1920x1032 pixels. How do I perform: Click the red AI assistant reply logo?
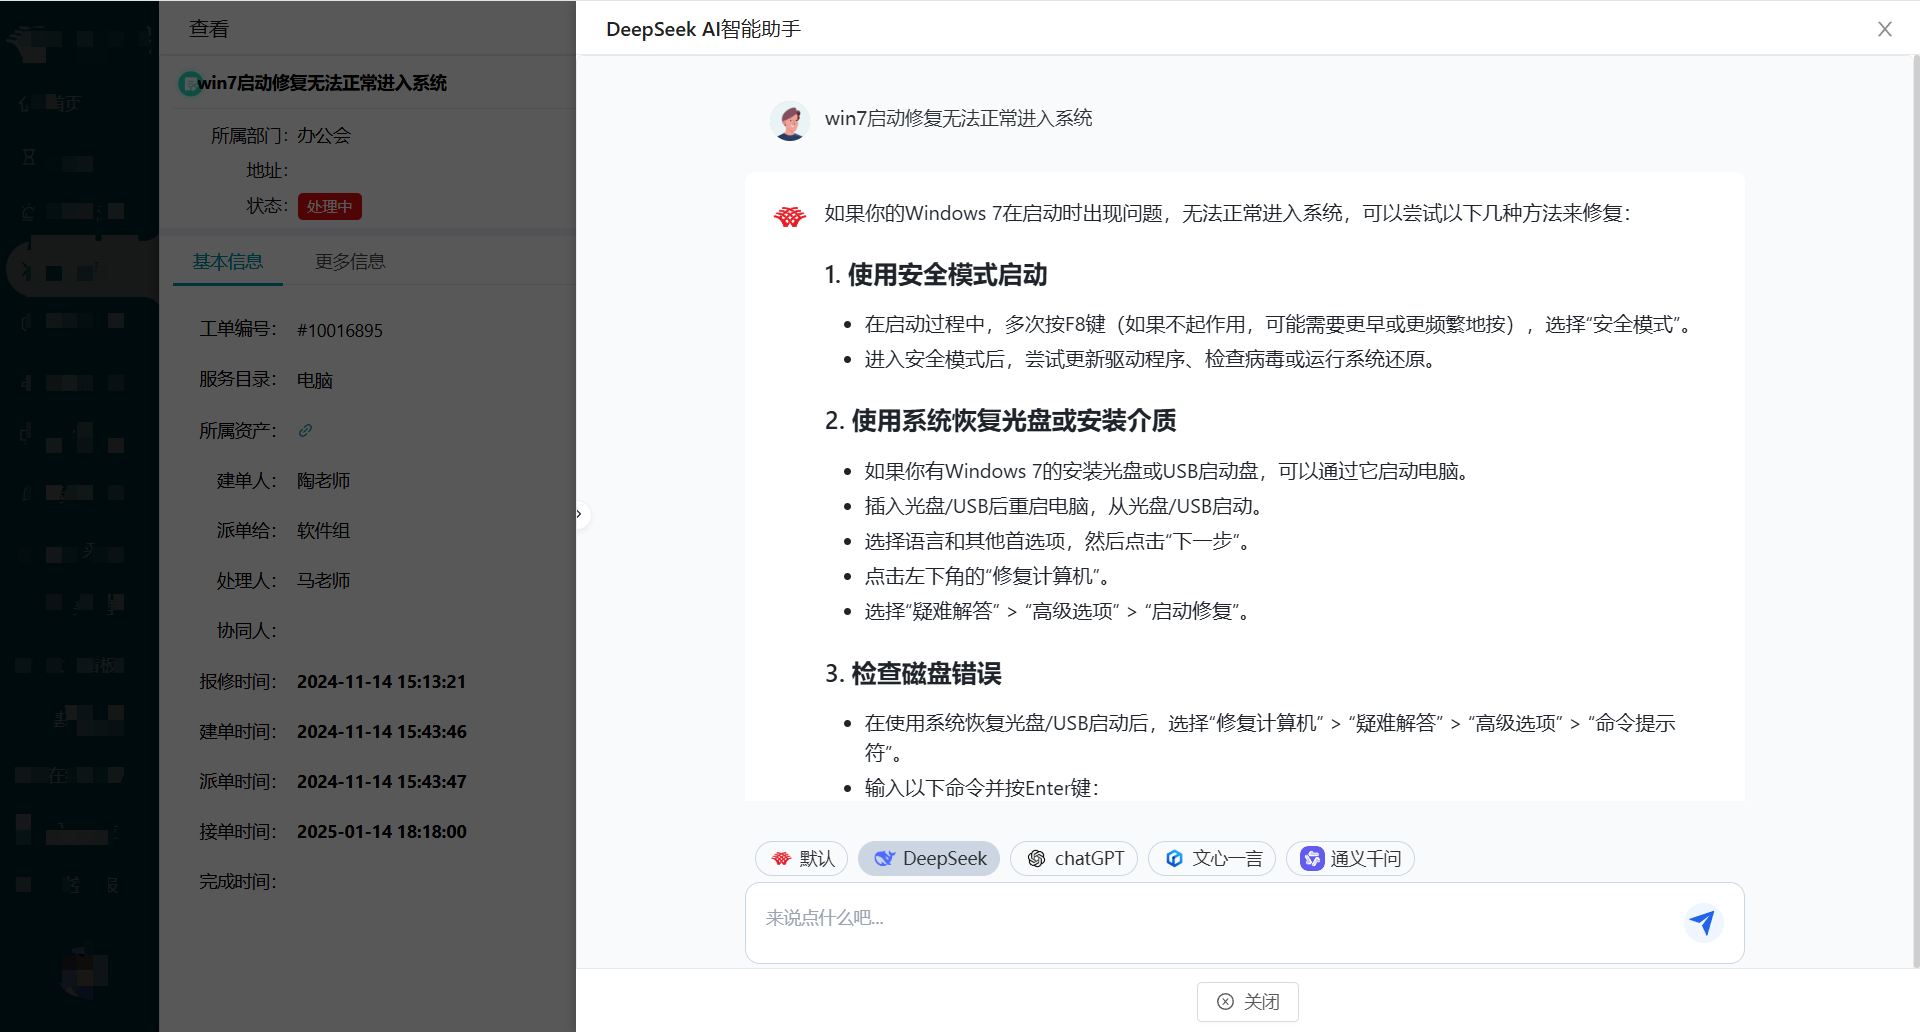[790, 216]
